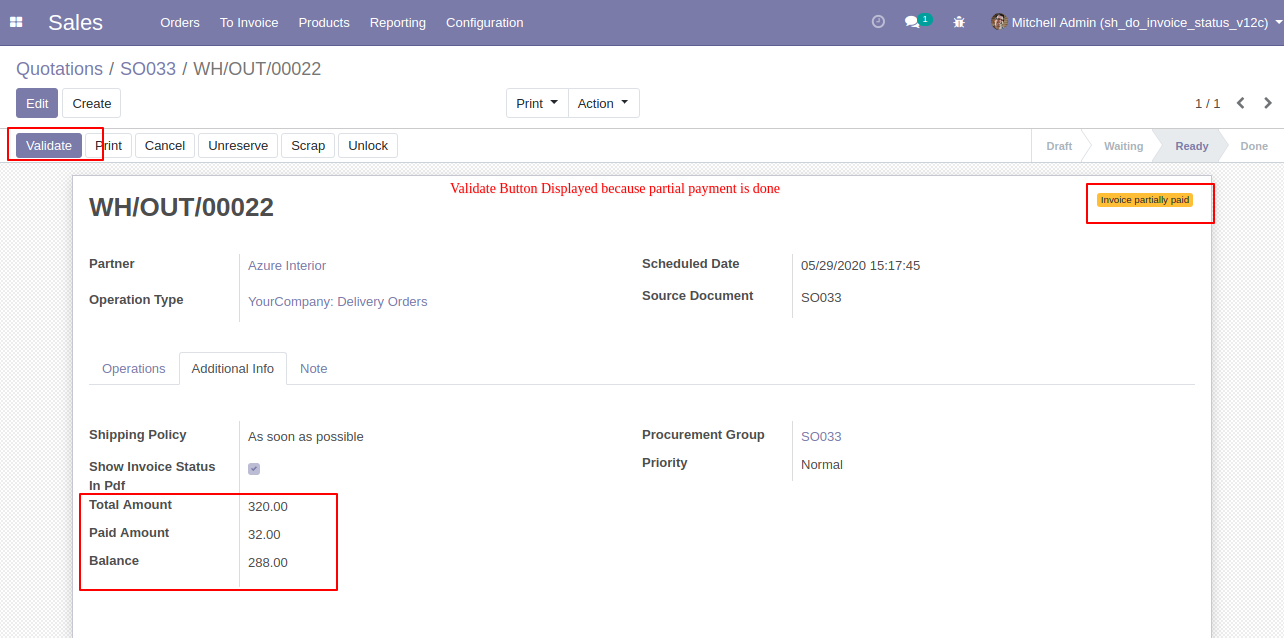Click scheduled date 05/29/2020 15:17:45

[x=860, y=265]
